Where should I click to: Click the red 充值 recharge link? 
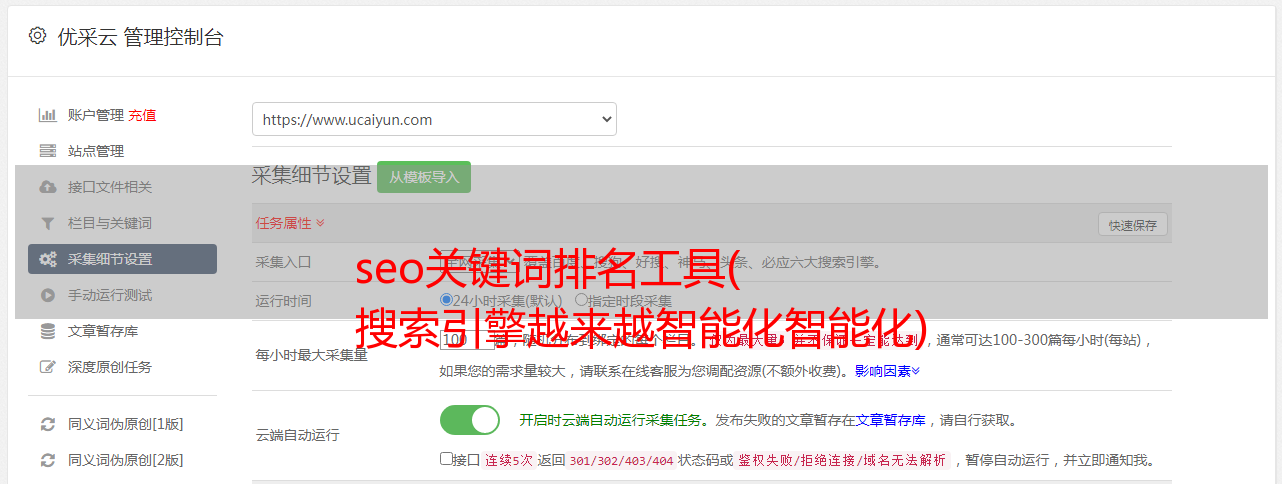tap(142, 115)
